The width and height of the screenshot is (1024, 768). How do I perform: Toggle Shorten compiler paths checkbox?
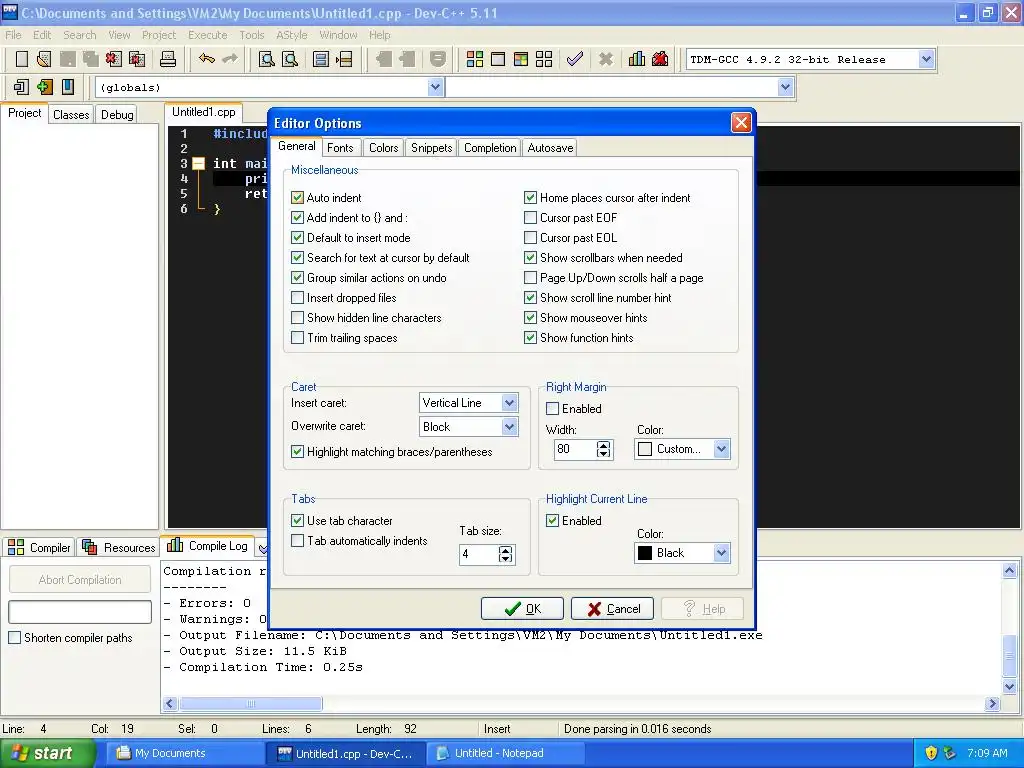tap(14, 638)
